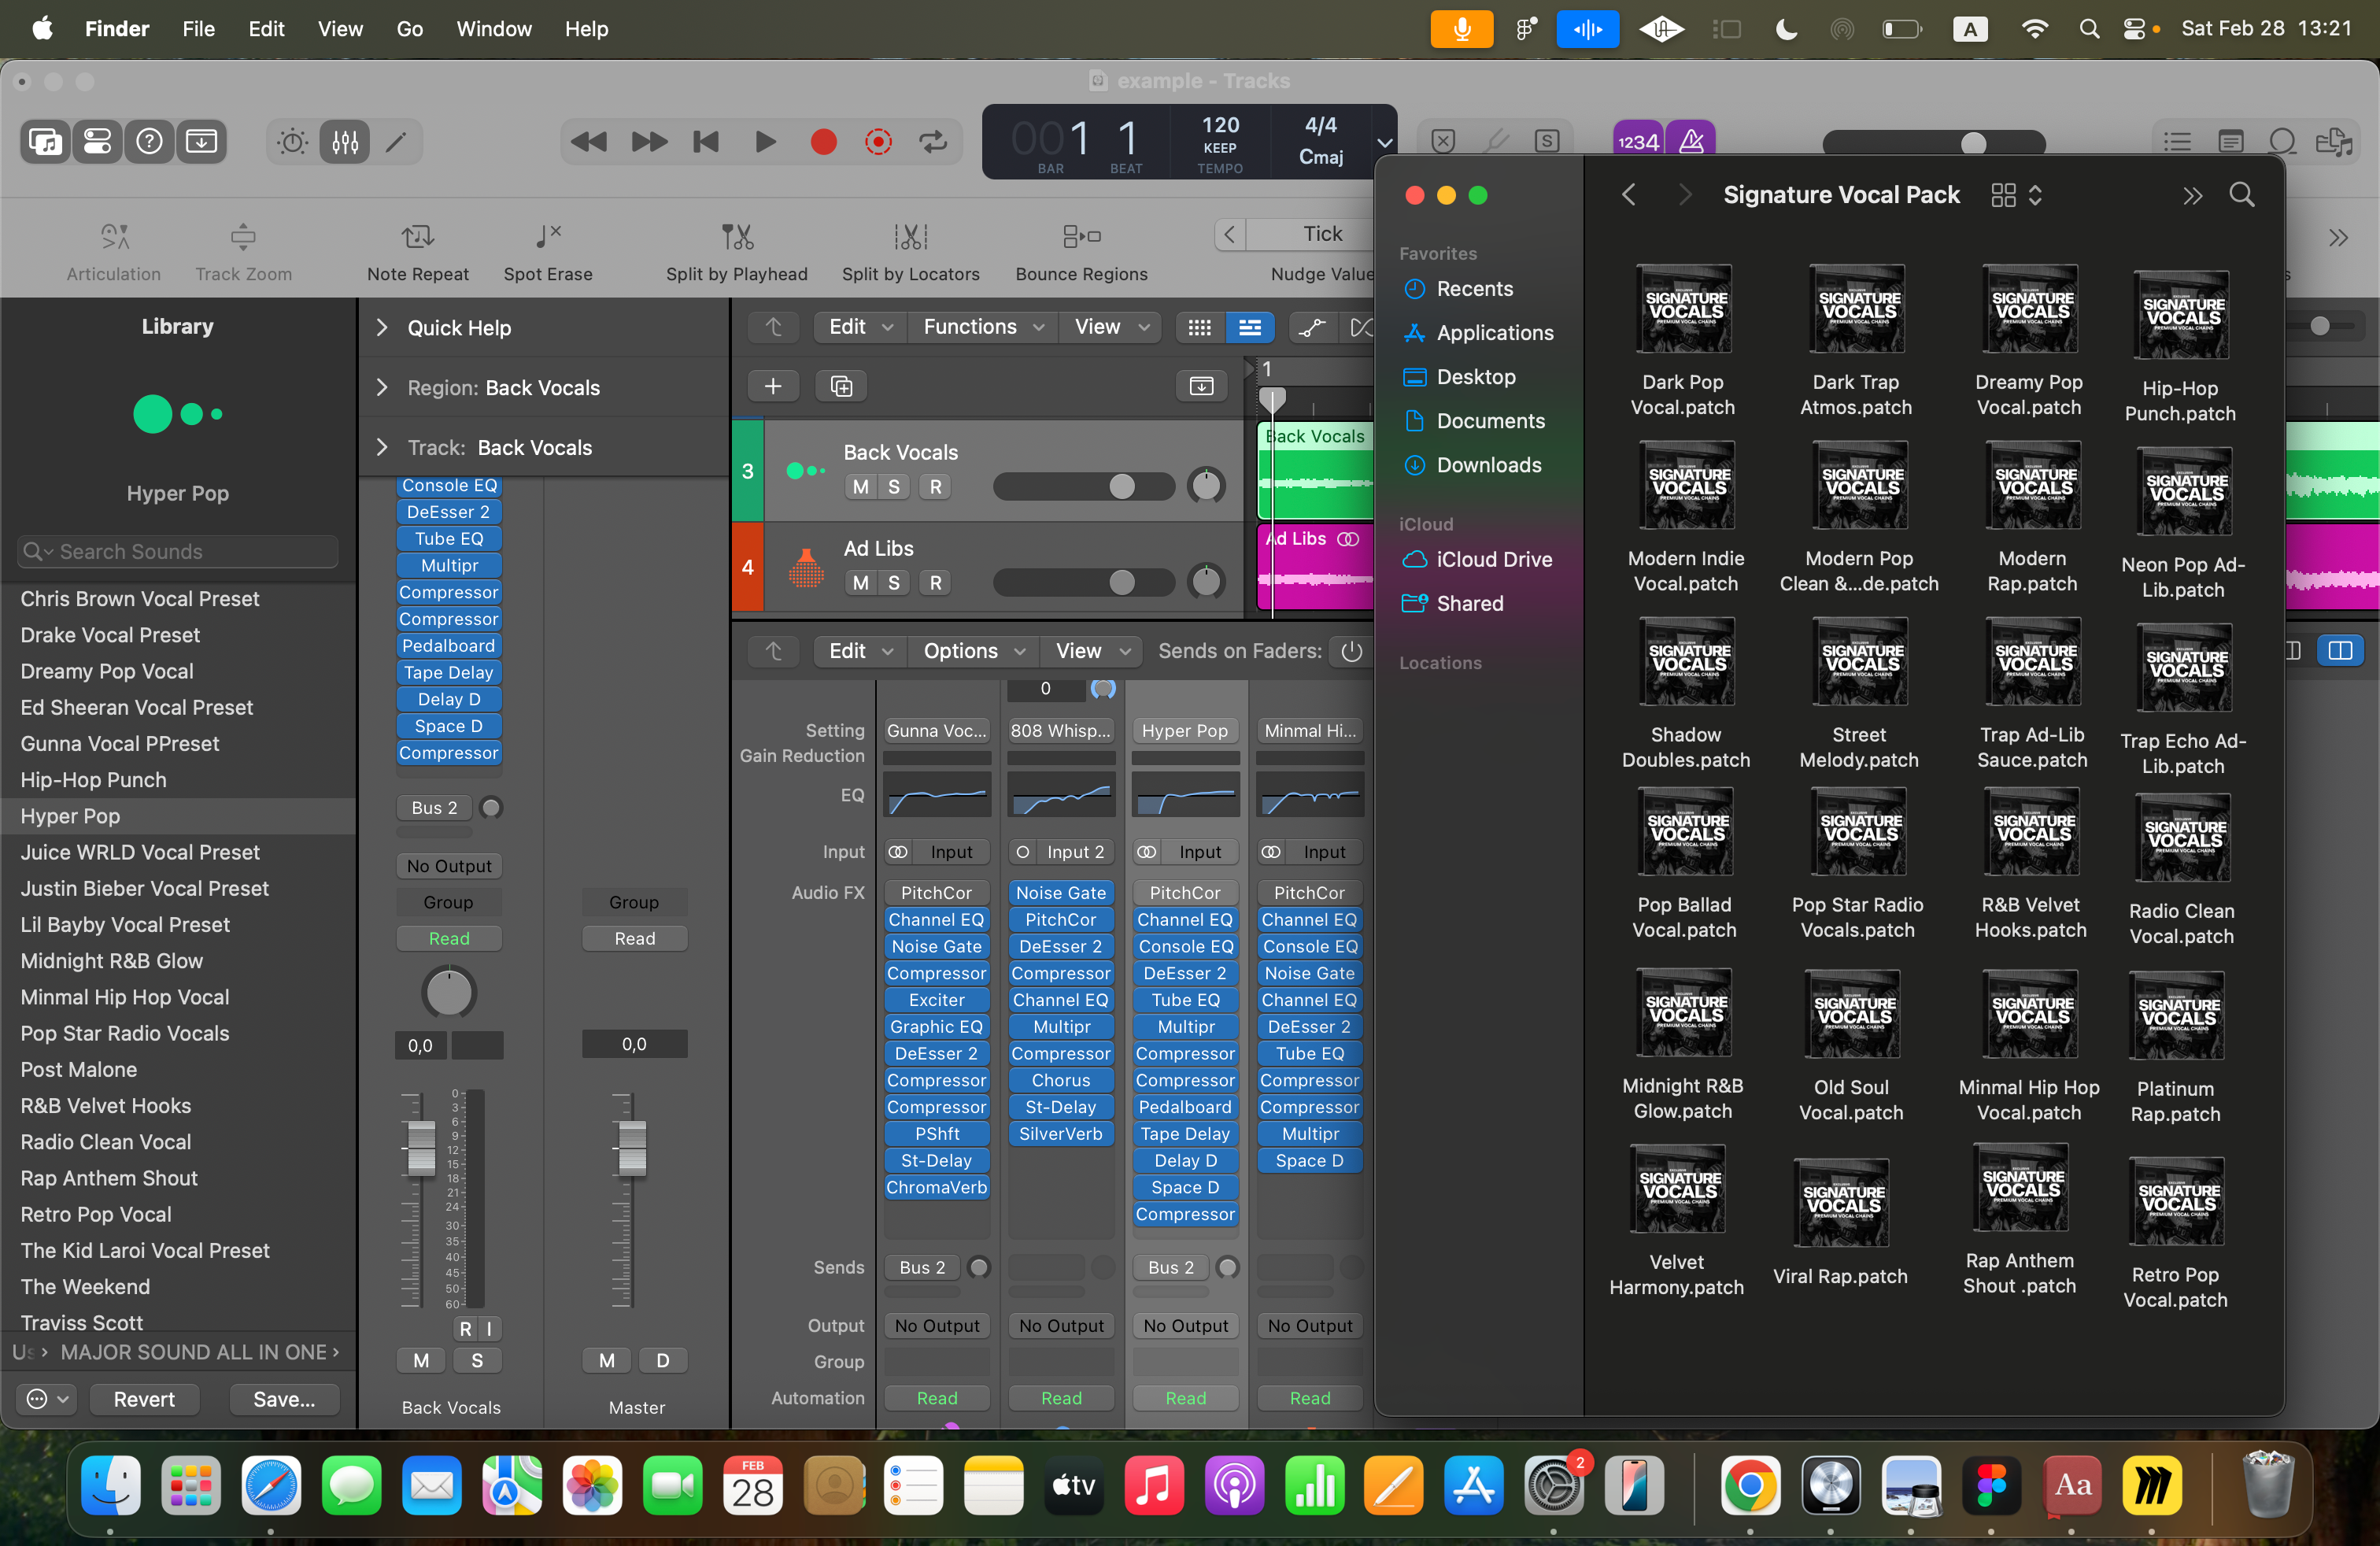2380x1546 pixels.
Task: Click the Mixer toolbar icon
Action: click(345, 142)
